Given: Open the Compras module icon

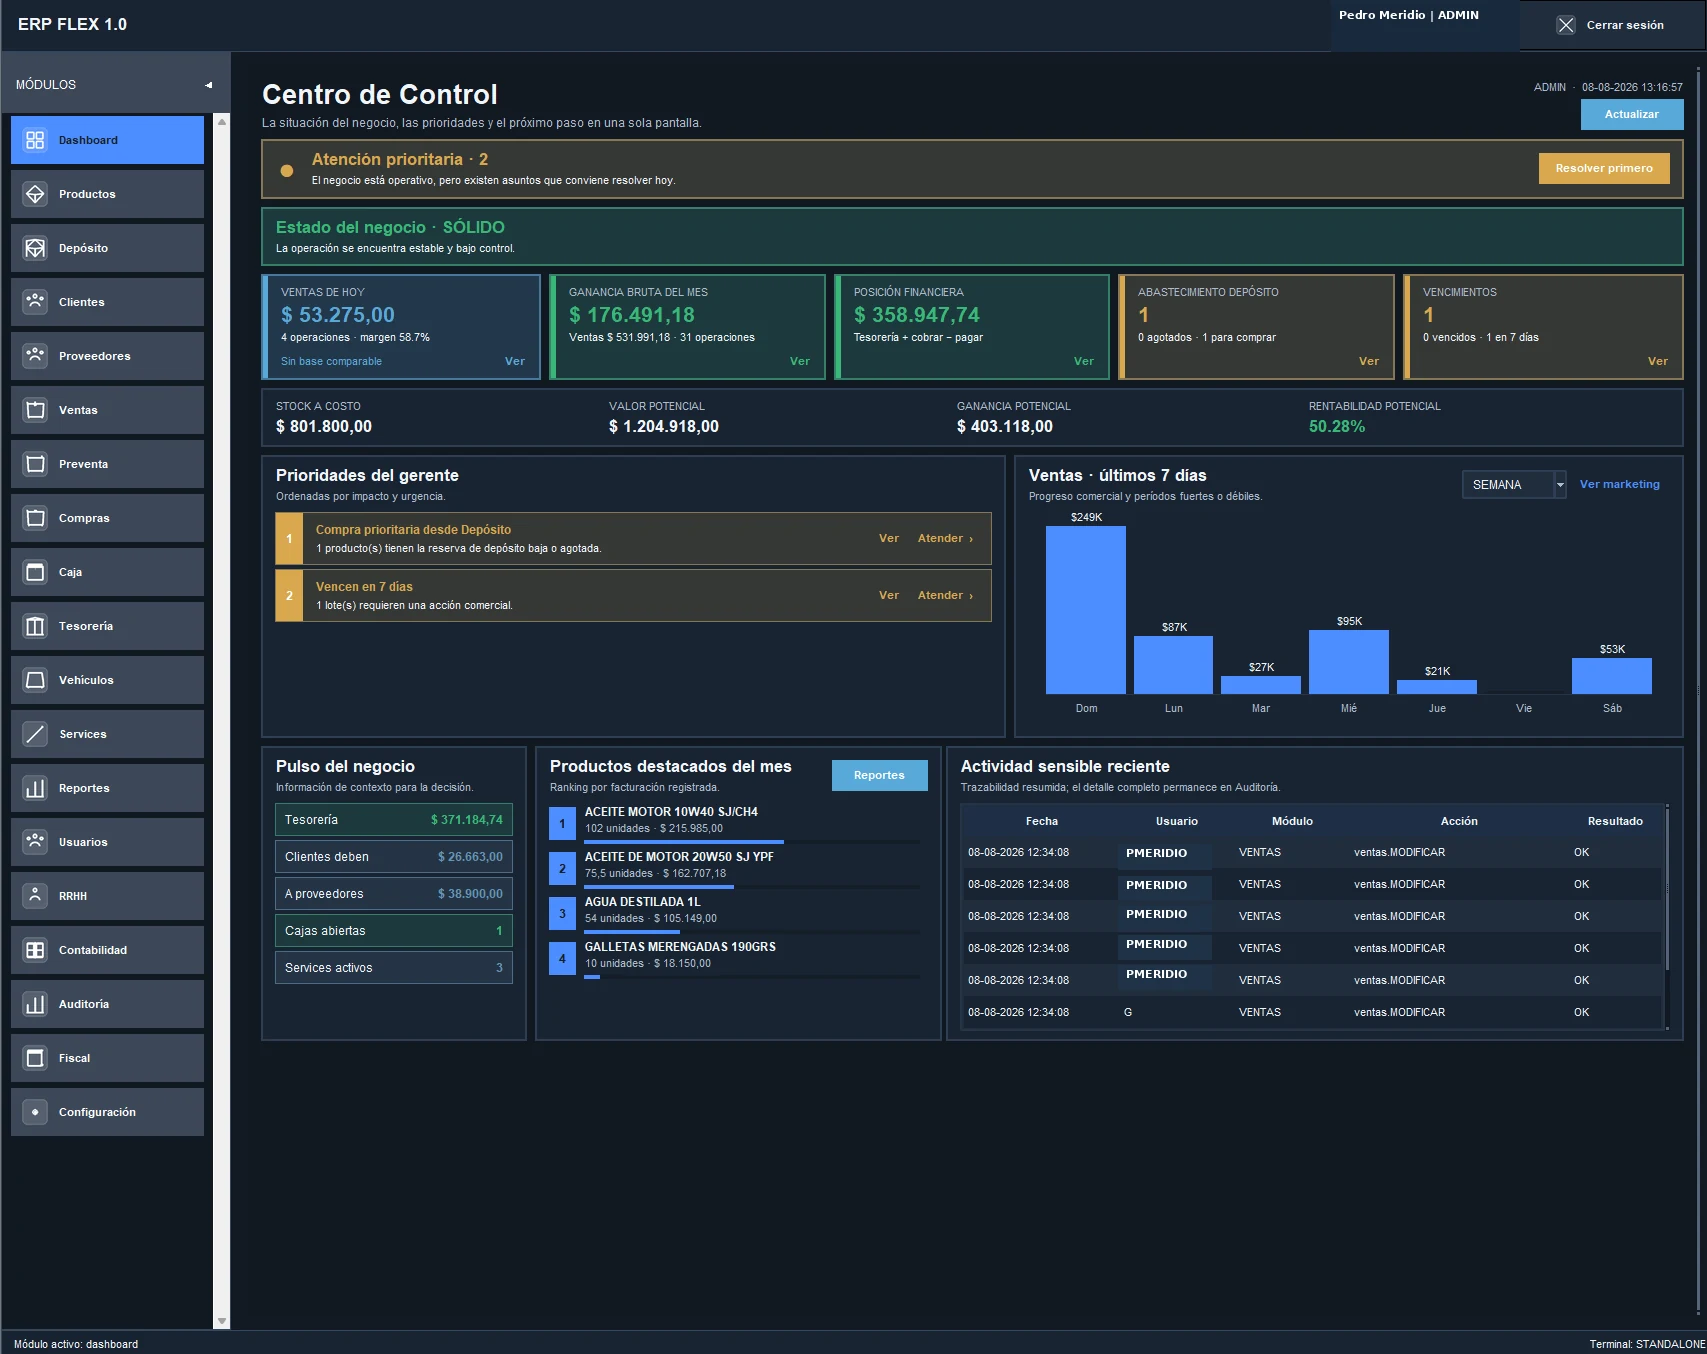Looking at the screenshot, I should click(x=35, y=518).
